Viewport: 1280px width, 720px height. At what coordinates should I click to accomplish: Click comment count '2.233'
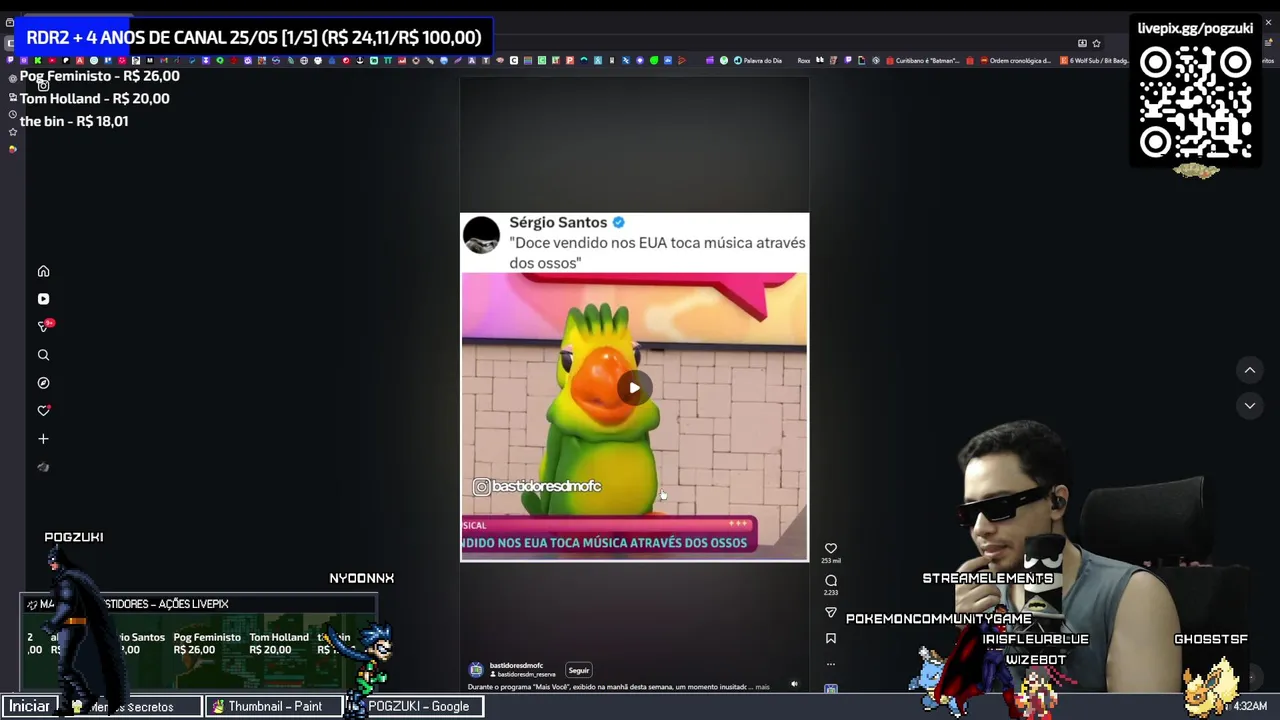click(x=830, y=593)
